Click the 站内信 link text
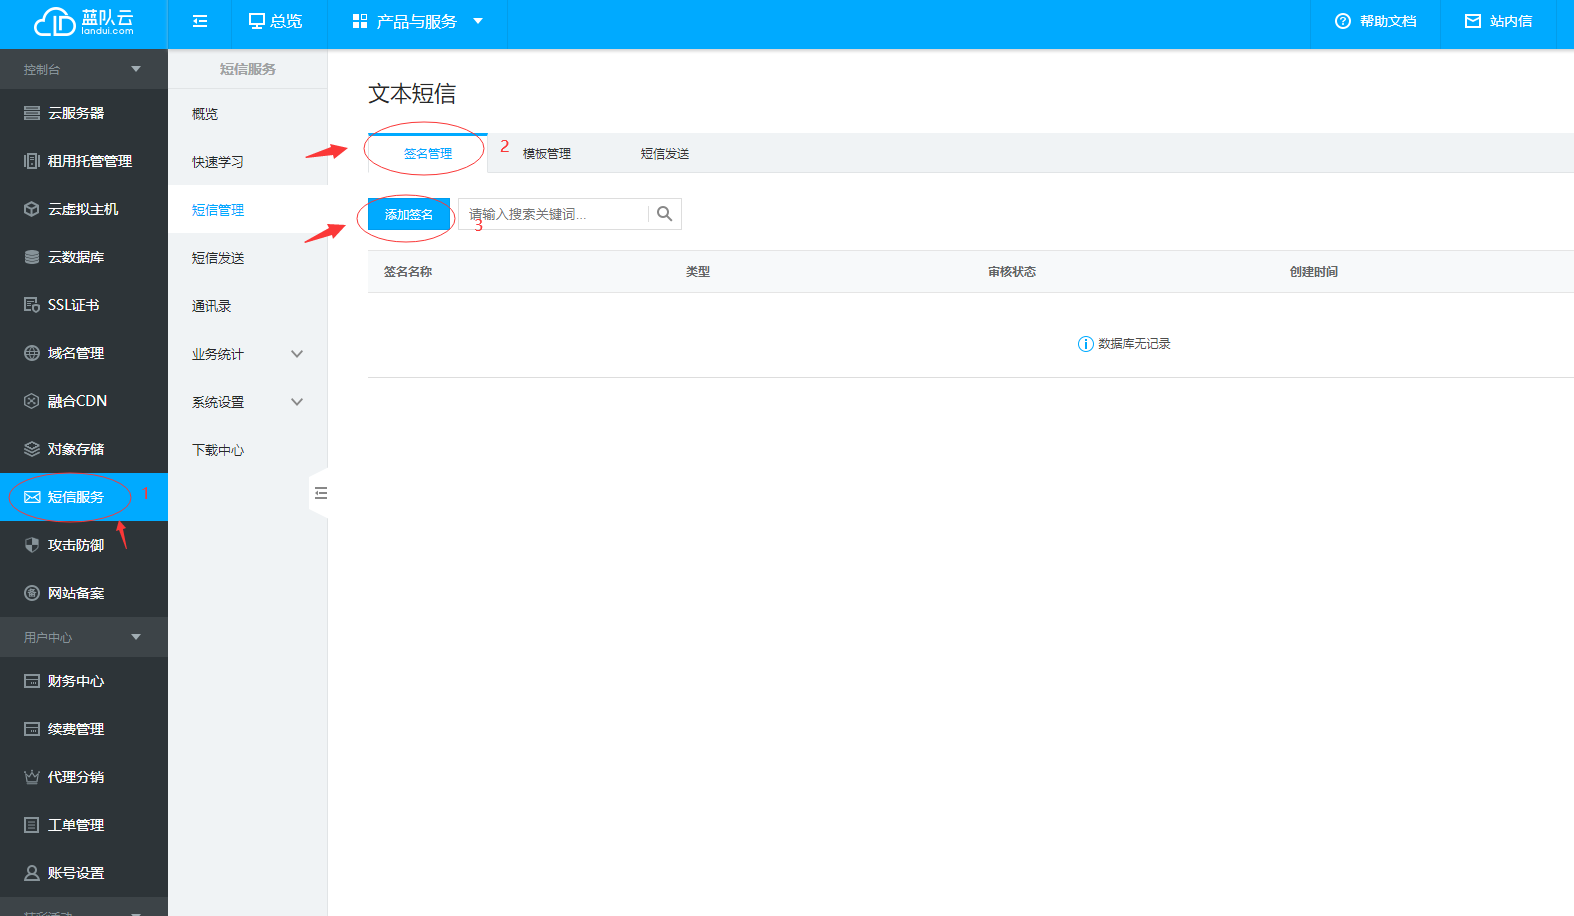The image size is (1574, 916). [x=1511, y=21]
